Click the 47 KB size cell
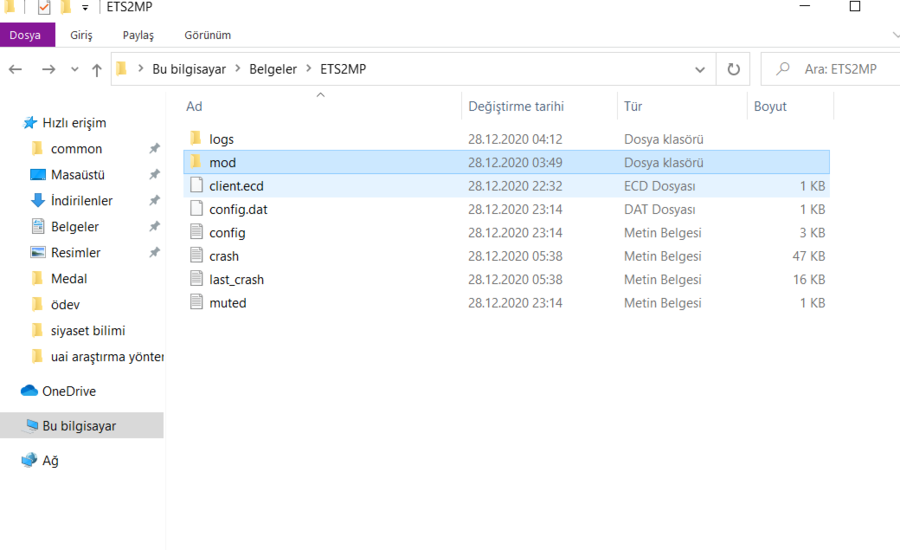This screenshot has width=900, height=550. (x=808, y=256)
